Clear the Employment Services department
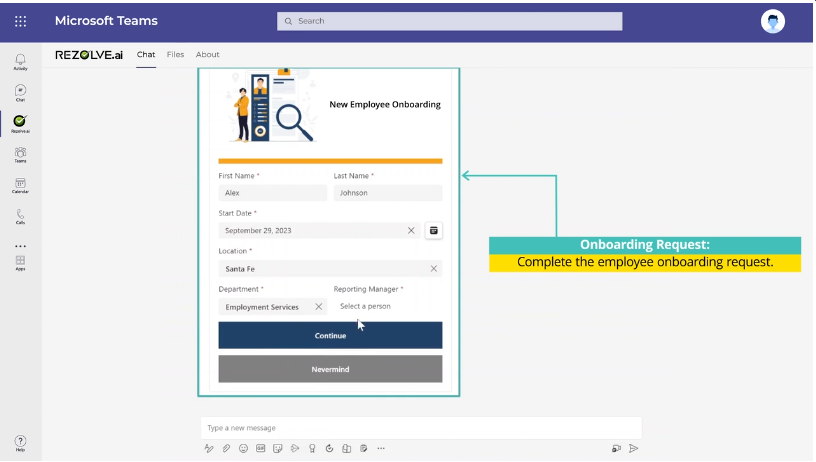This screenshot has width=816, height=462. [x=318, y=306]
